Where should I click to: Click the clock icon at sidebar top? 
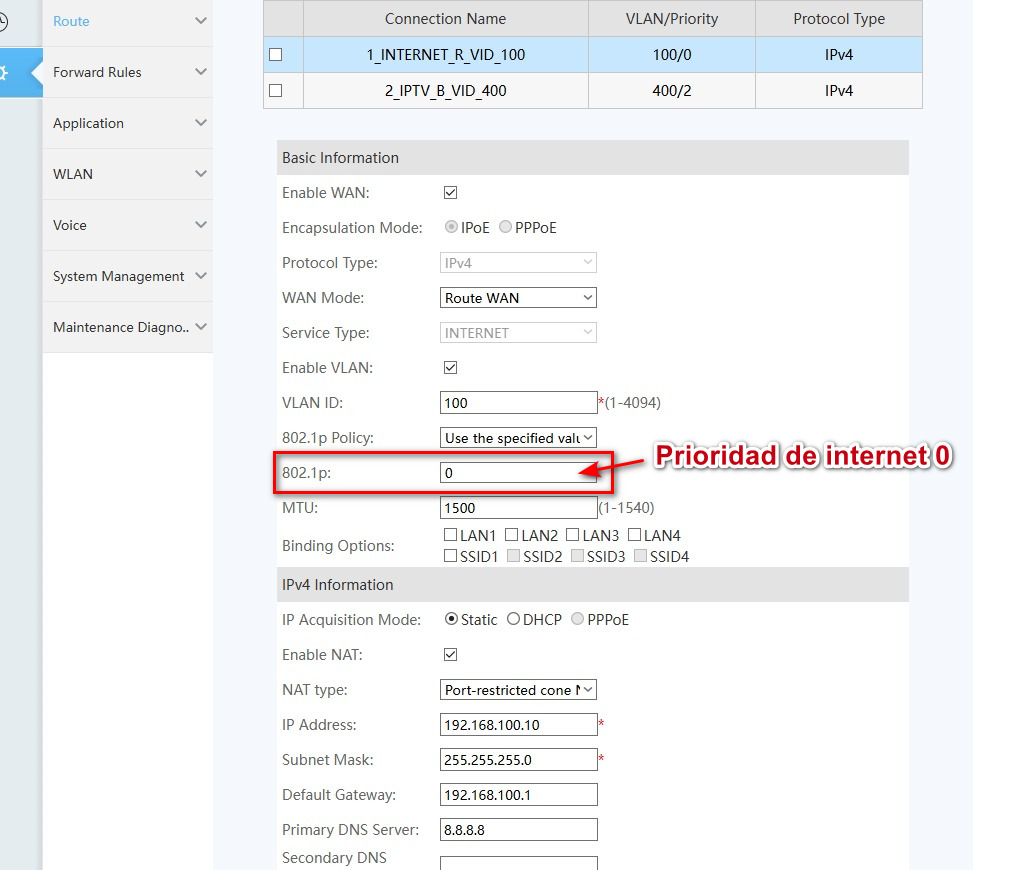coord(4,21)
